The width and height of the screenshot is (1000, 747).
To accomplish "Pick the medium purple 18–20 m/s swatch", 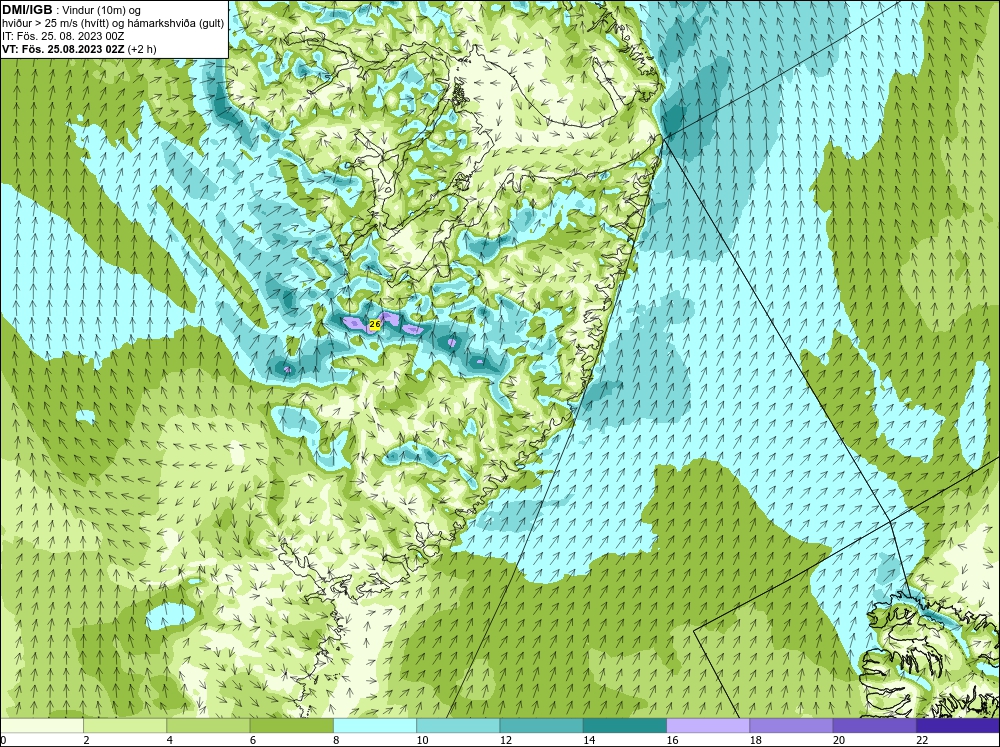I will coord(791,726).
